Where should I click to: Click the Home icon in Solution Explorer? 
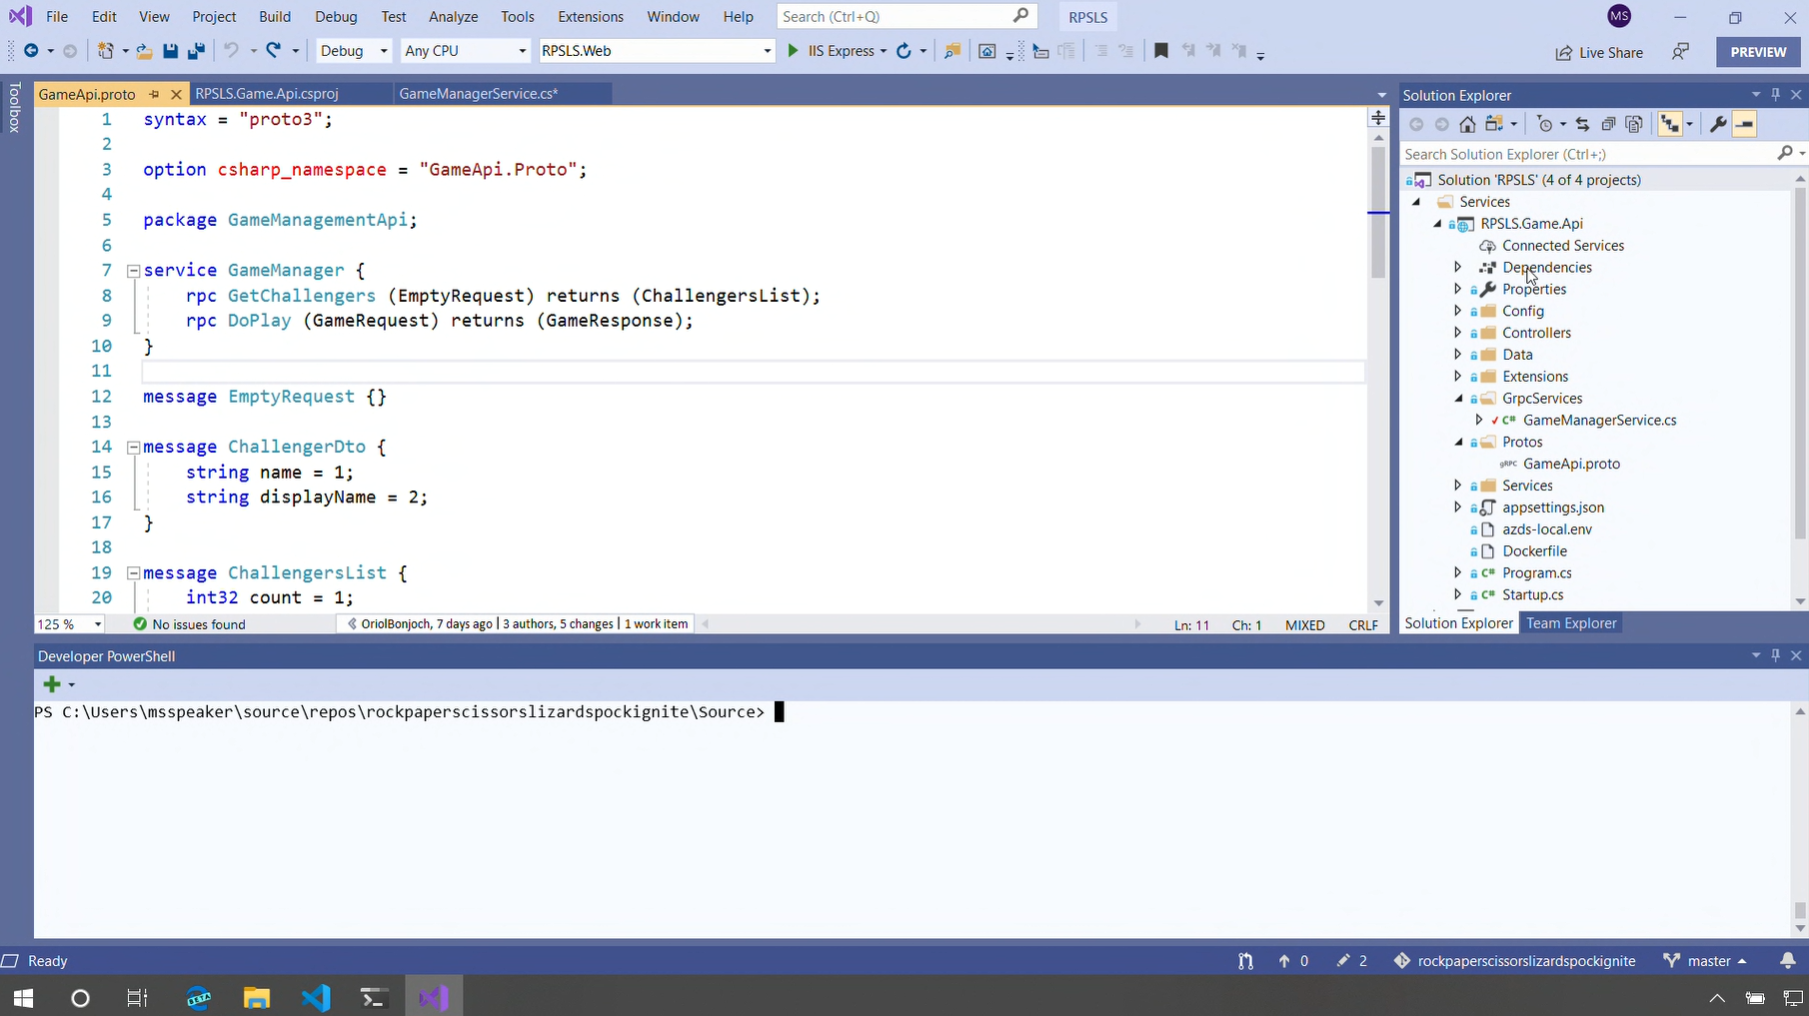click(x=1467, y=124)
